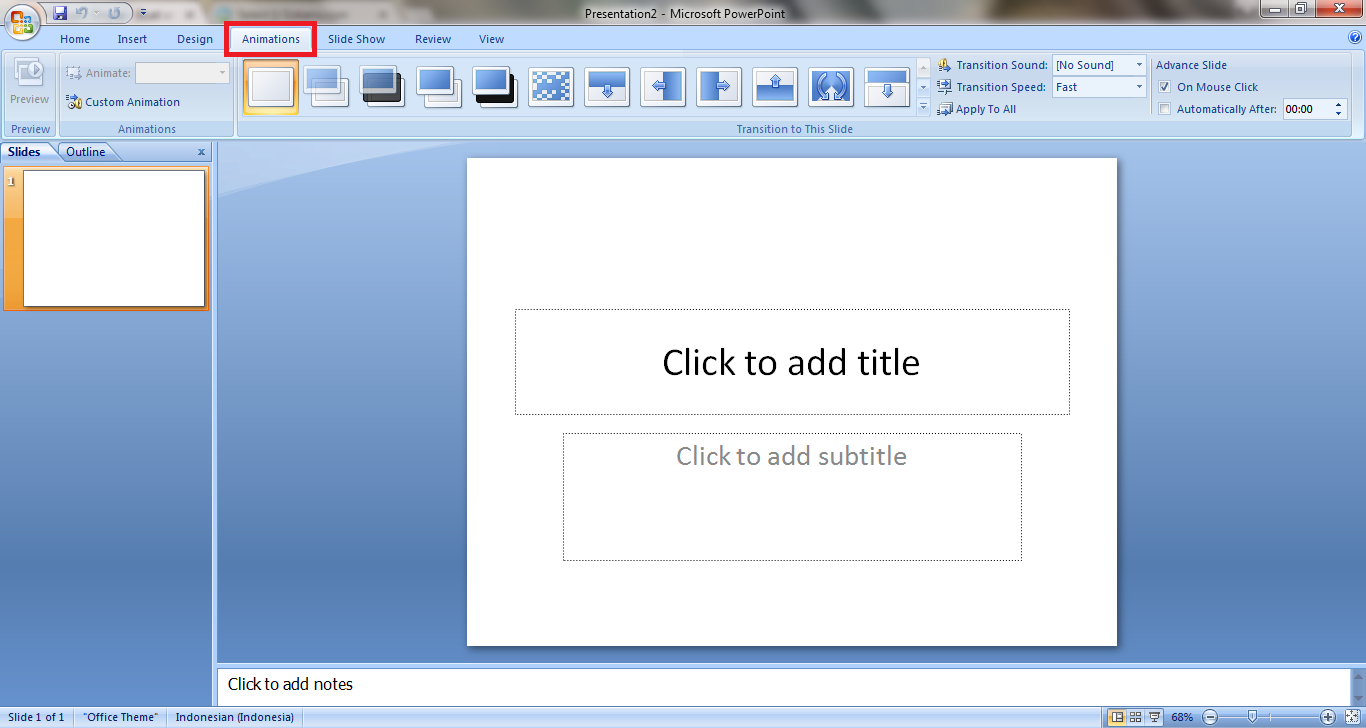This screenshot has width=1366, height=728.
Task: Click the Undo icon in Quick Access
Action: [82, 13]
